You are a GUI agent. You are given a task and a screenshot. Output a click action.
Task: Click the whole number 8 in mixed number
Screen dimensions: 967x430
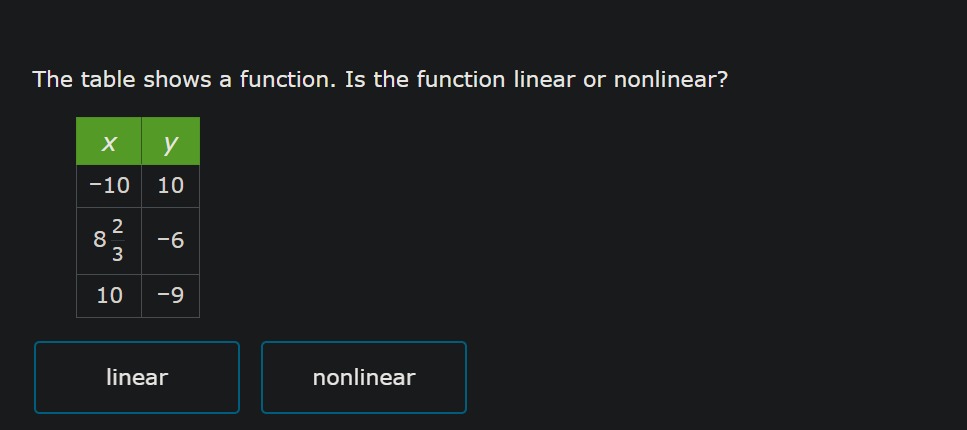point(100,239)
